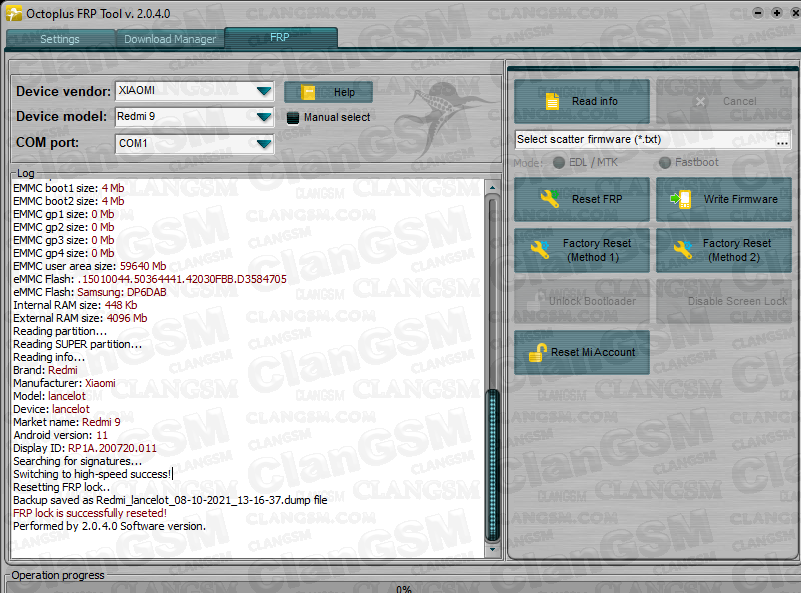Click the log scroll down arrow
Screen dimensions: 801x593
tap(492, 550)
